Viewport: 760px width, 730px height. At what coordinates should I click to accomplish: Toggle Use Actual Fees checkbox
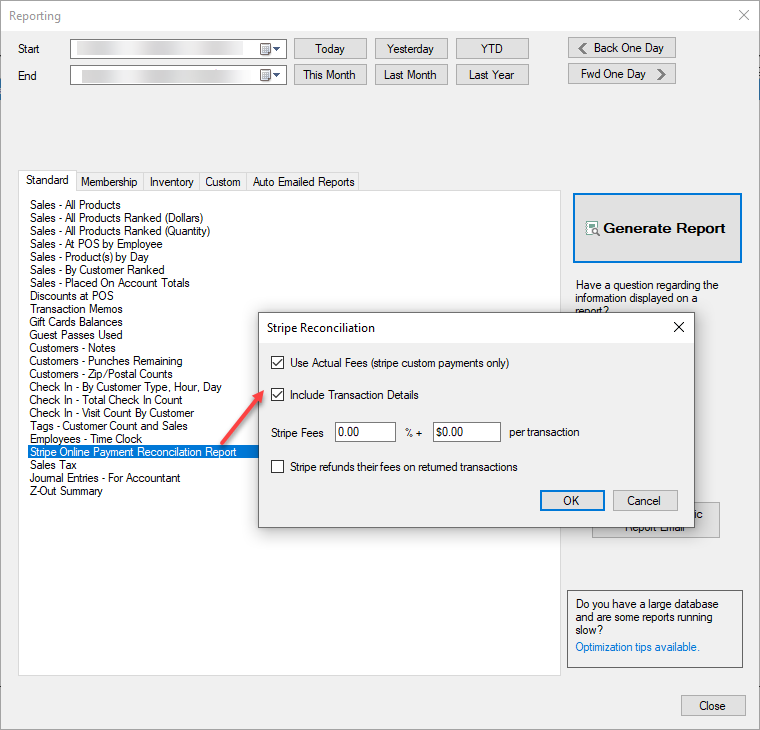click(277, 363)
